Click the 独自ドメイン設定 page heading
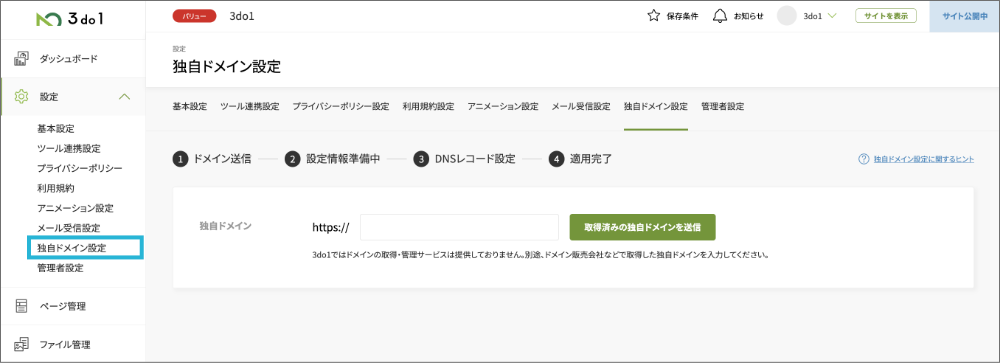1000x363 pixels. click(x=226, y=66)
